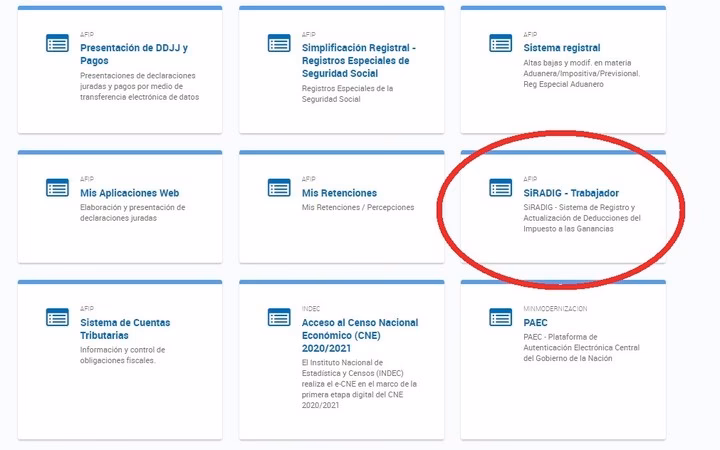
Task: Click the PAEC Plataforma de Autenticación description
Action: coord(581,348)
